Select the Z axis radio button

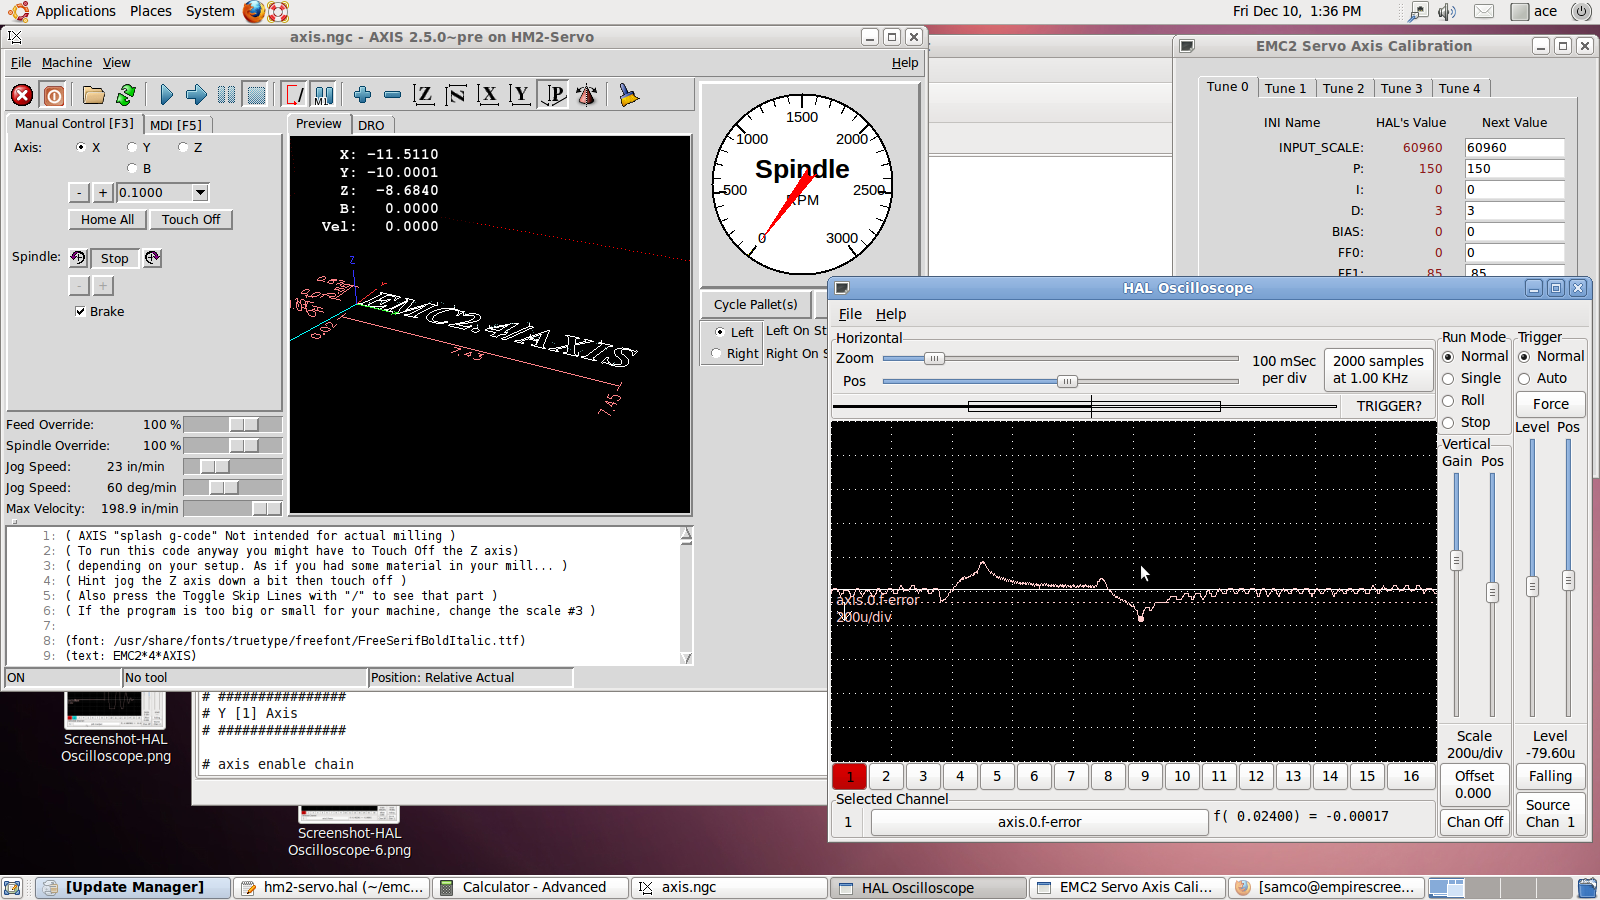183,147
